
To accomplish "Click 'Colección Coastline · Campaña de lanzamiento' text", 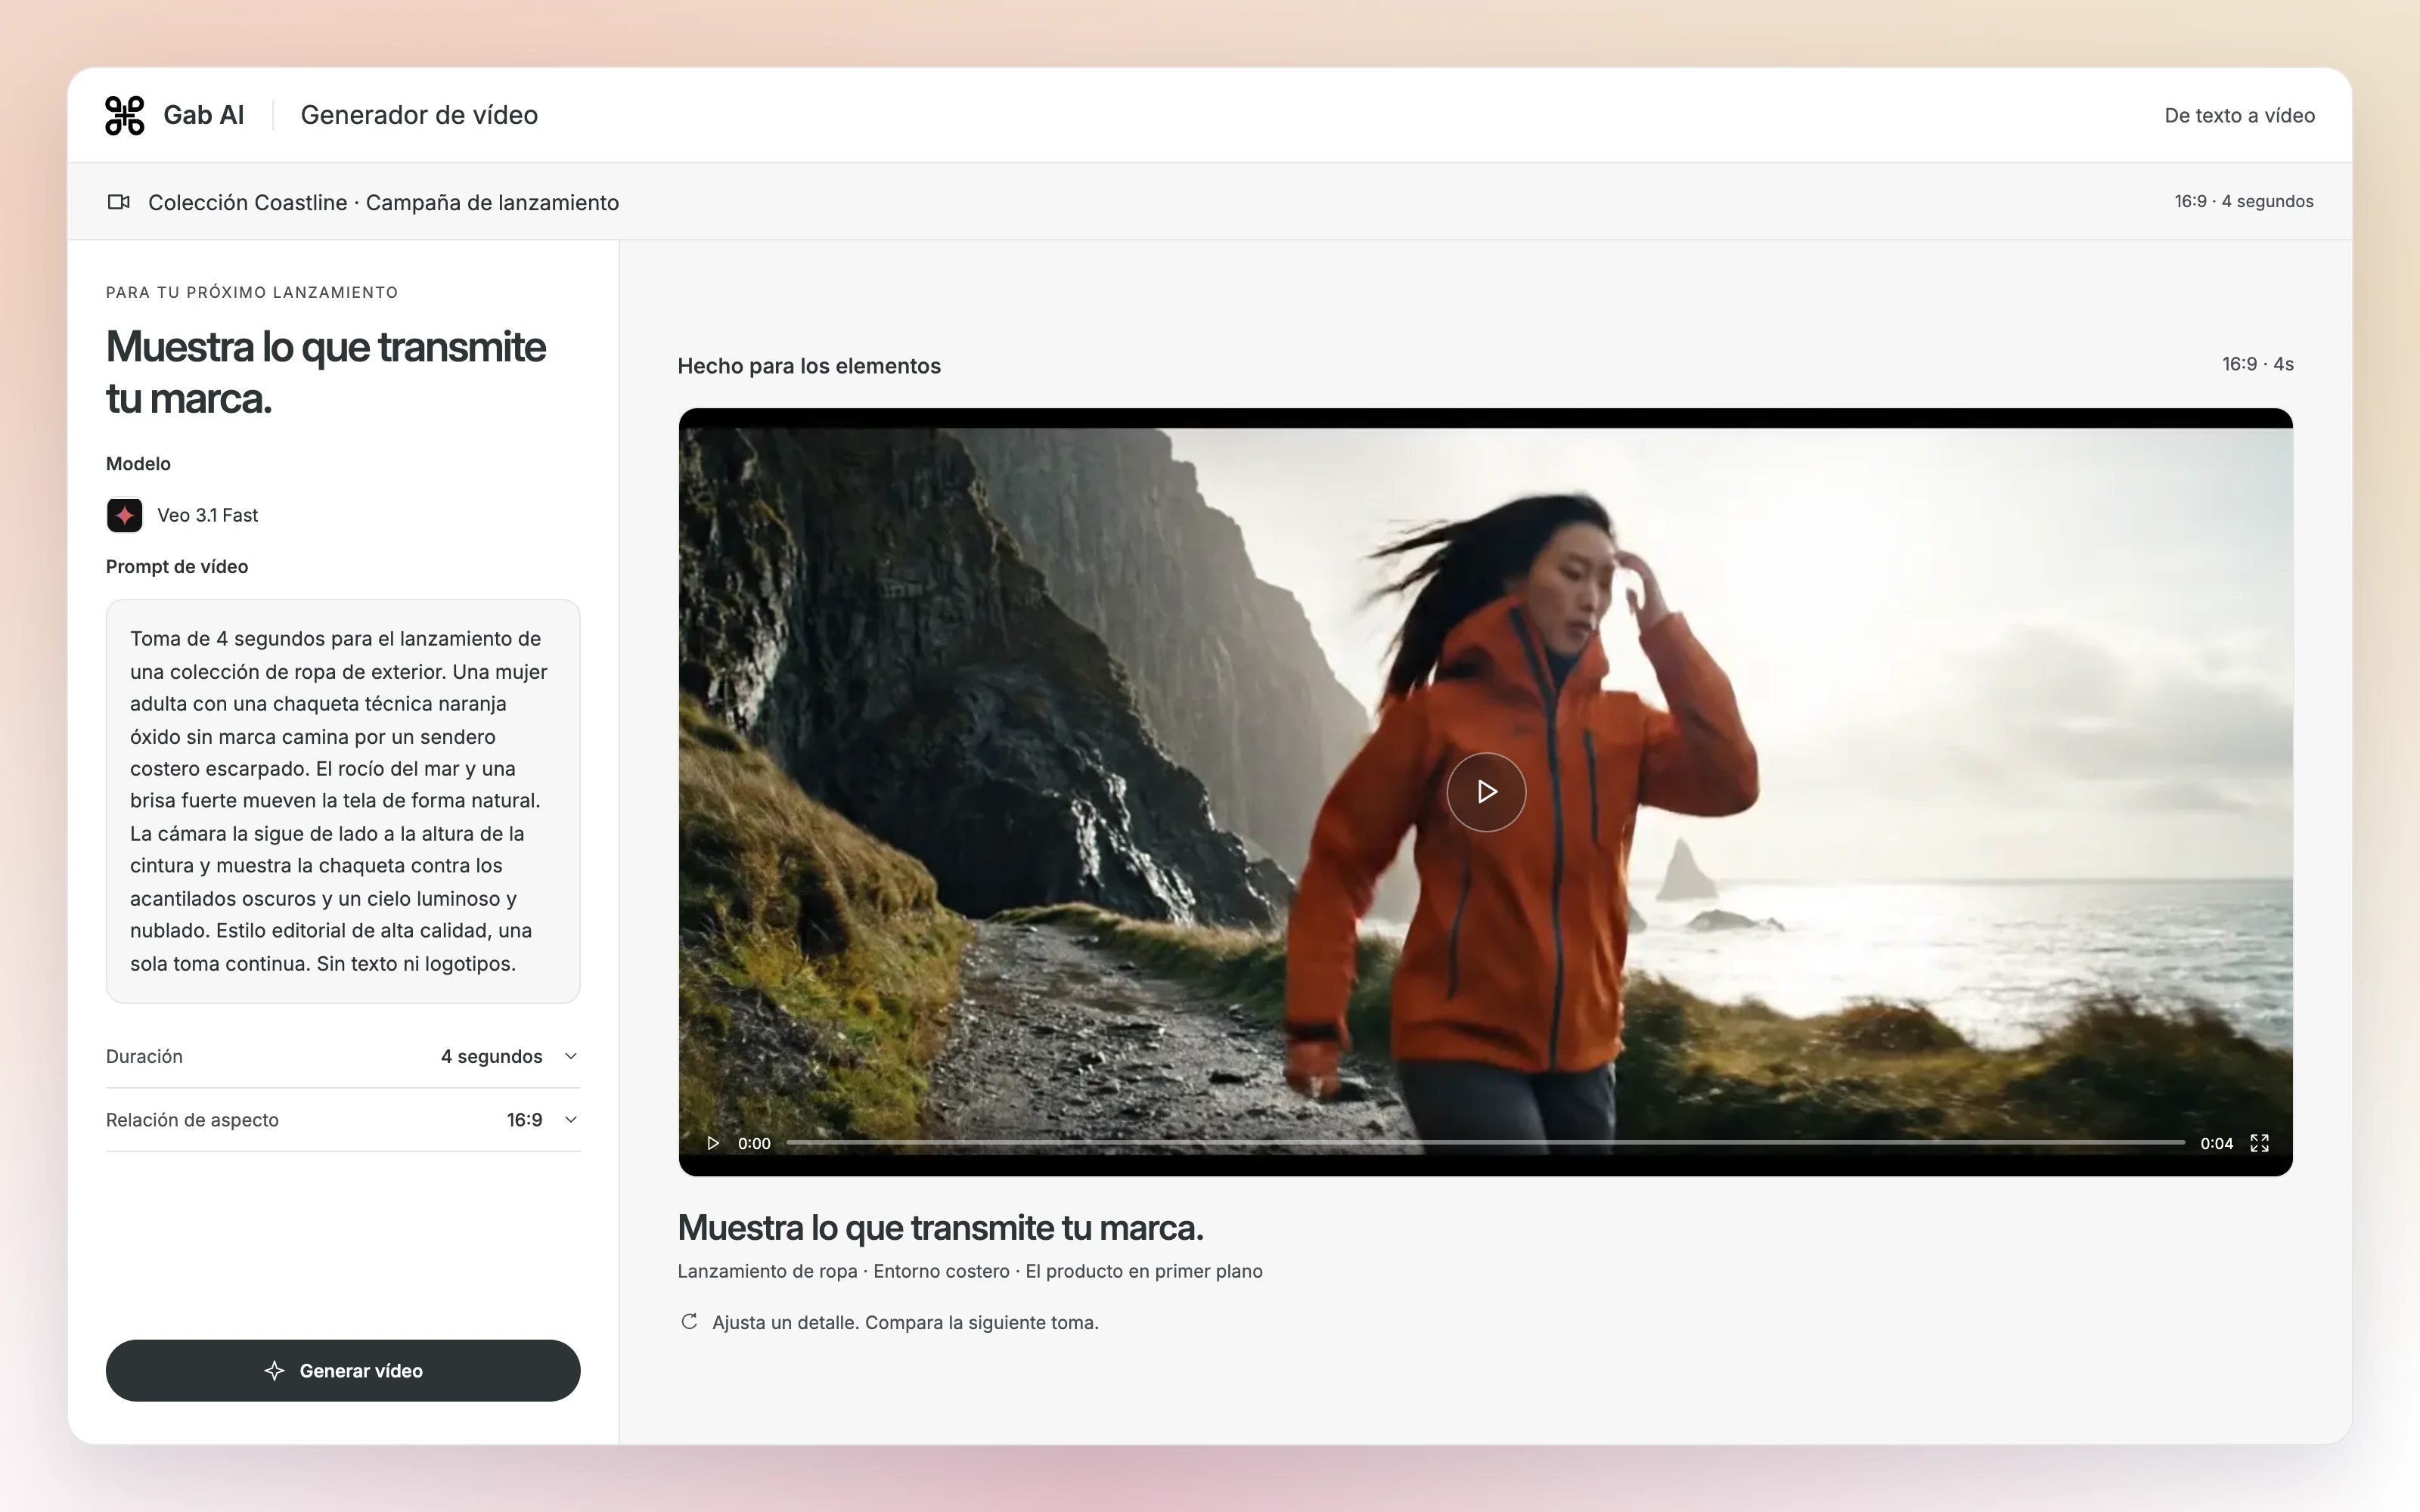I will [x=383, y=202].
